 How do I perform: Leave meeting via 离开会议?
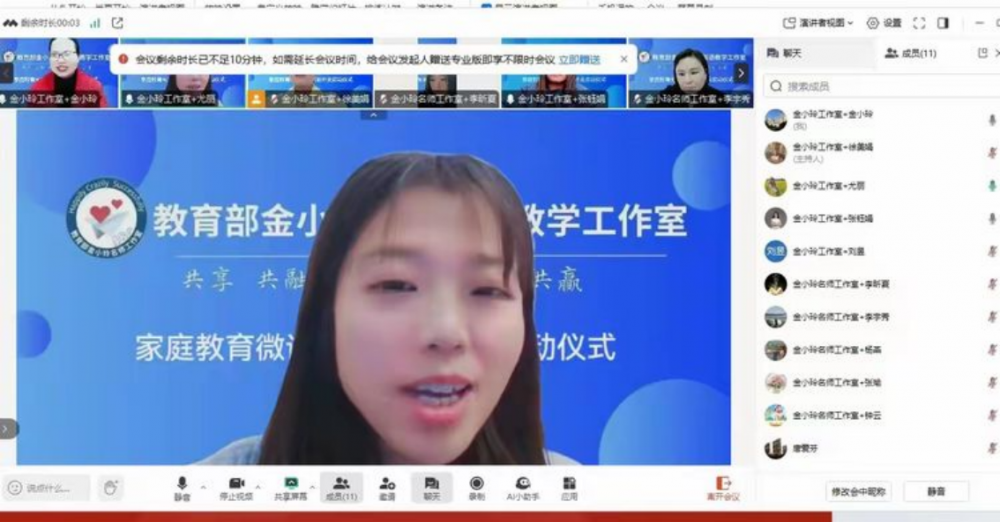point(723,488)
